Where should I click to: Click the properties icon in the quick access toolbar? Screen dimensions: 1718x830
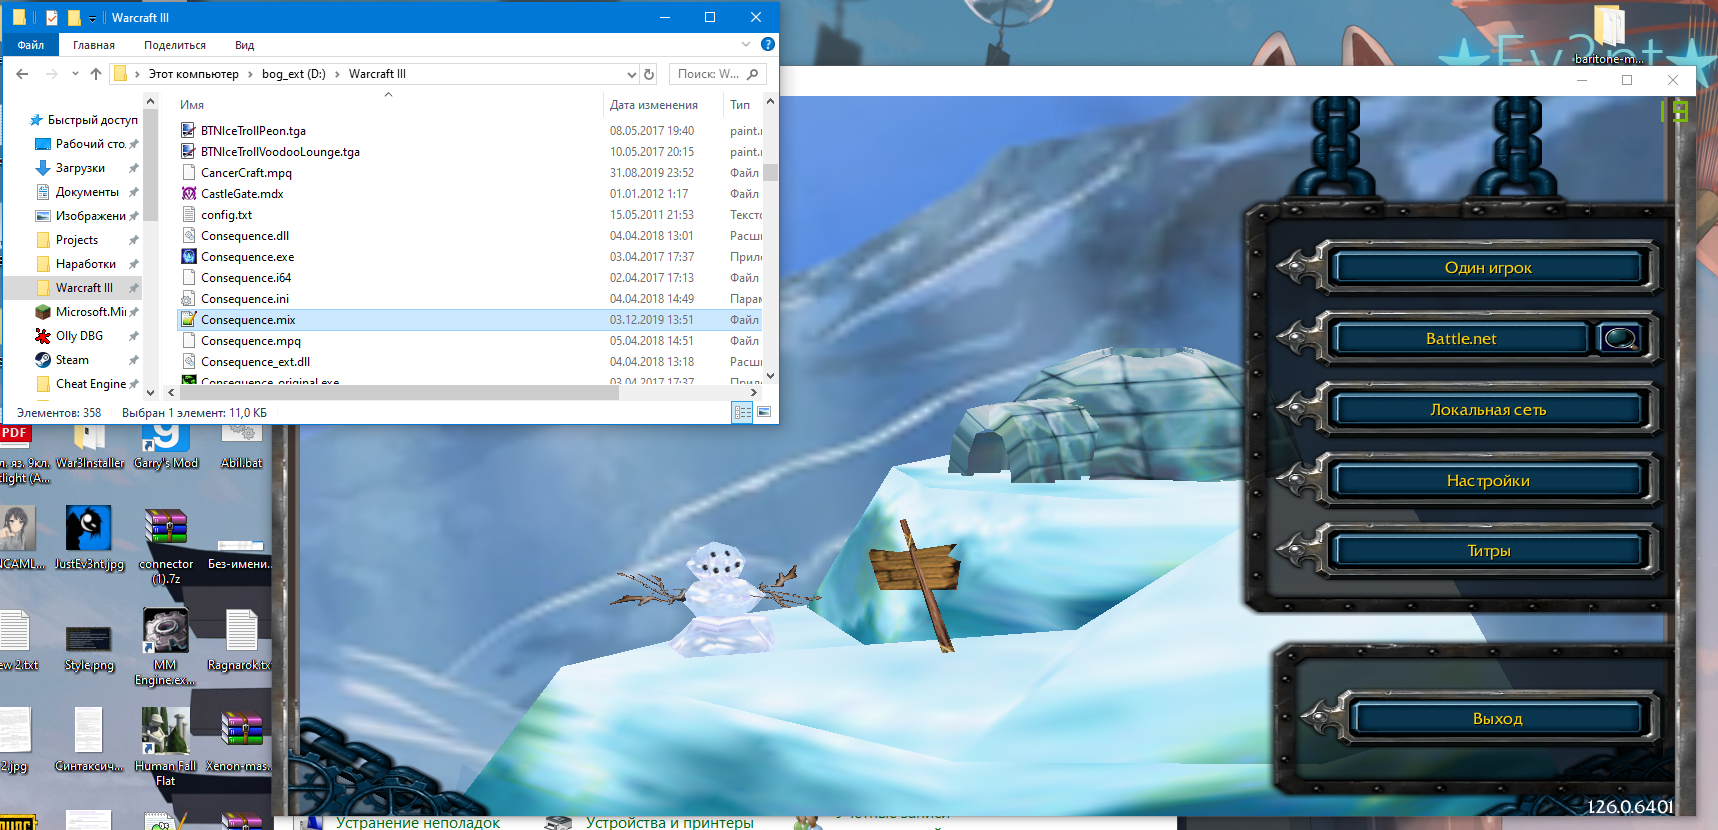[52, 18]
